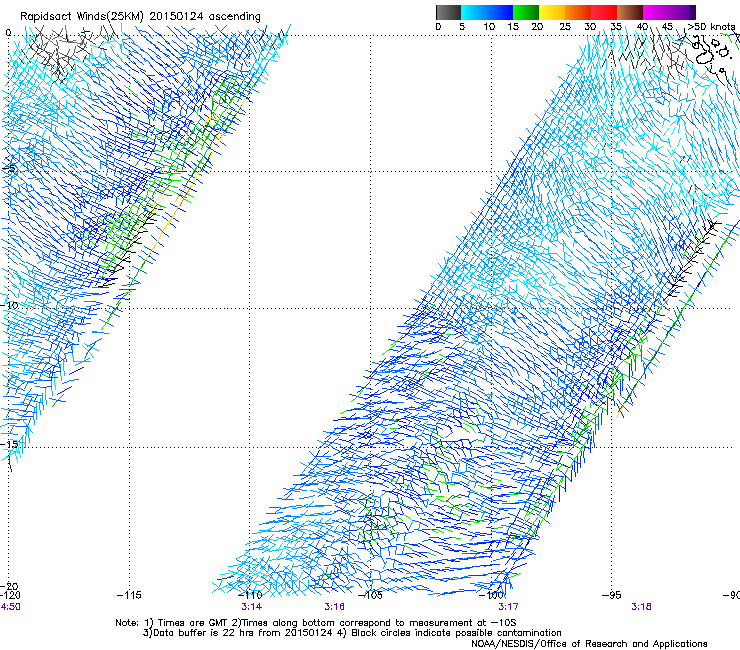740x650 pixels.
Task: Click the yellow 20-25 knots color segment
Action: point(552,12)
